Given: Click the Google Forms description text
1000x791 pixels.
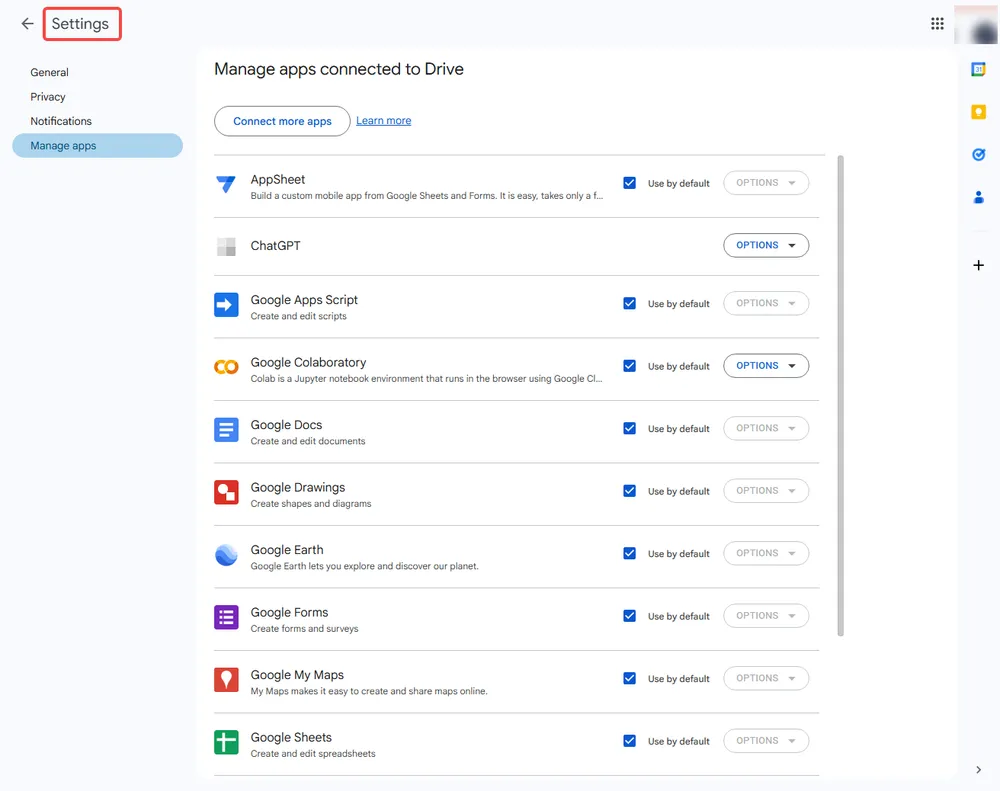Looking at the screenshot, I should (x=304, y=629).
